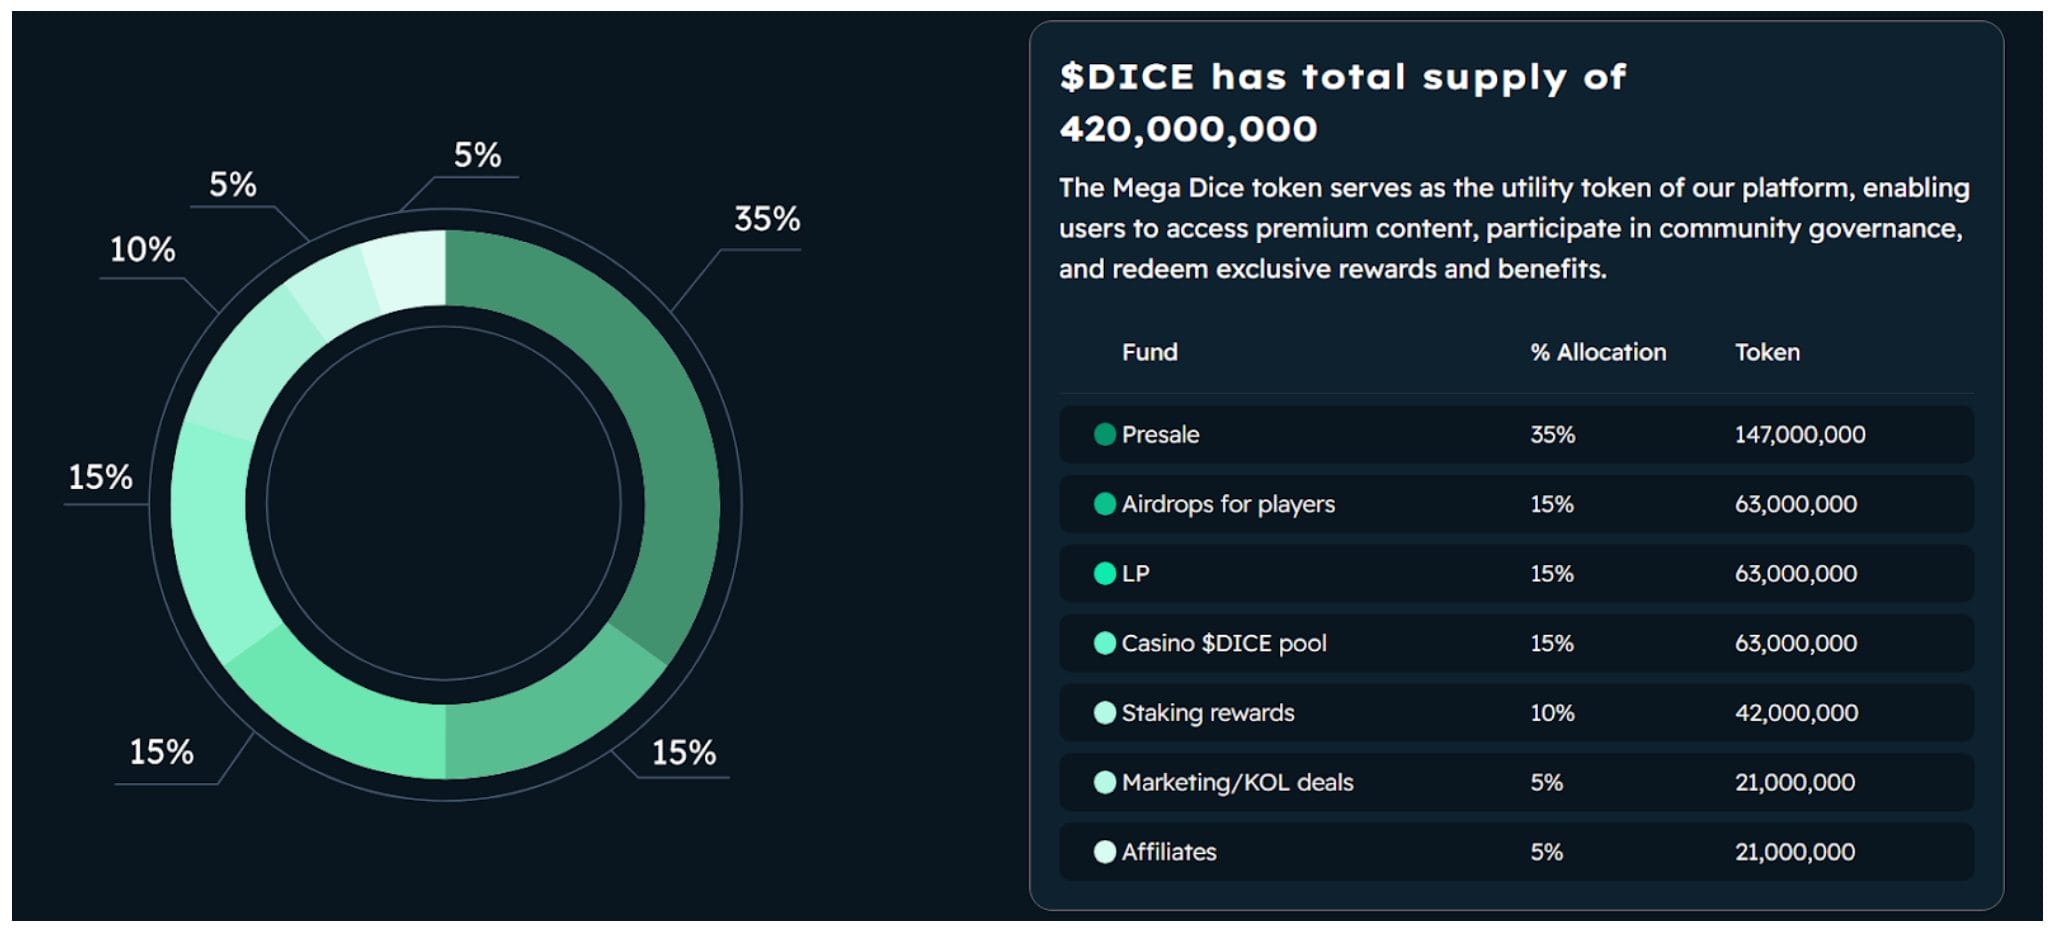Click the Fund column header
Screen dimensions: 2055x931
point(1149,352)
